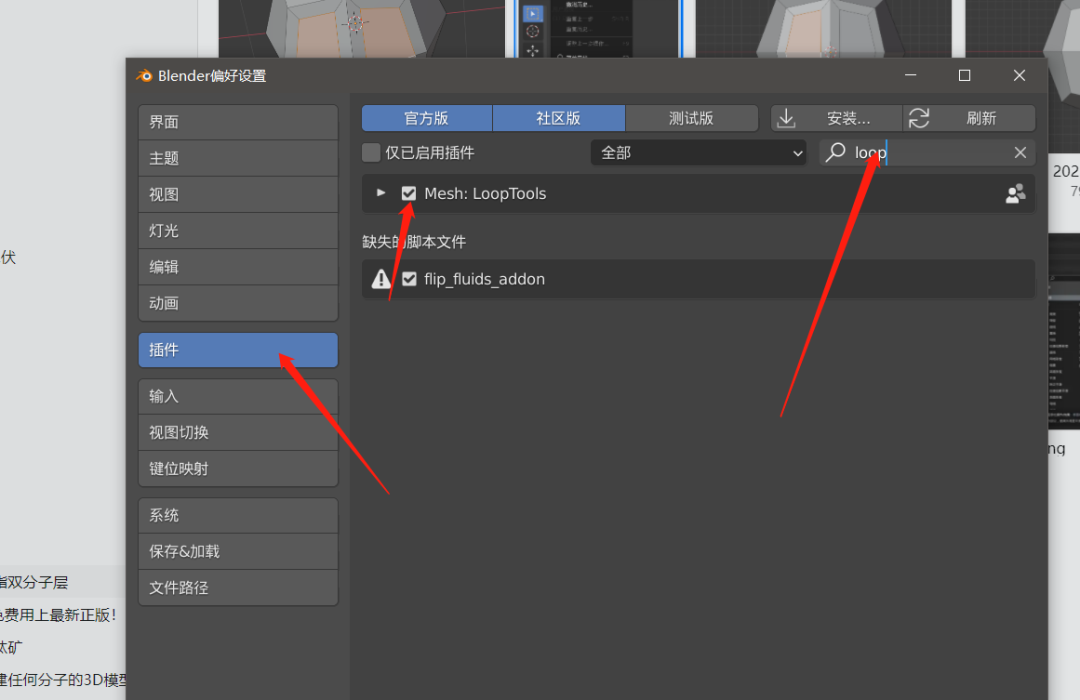The image size is (1080, 700).
Task: Click the community icon on LoopTools row
Action: pos(1015,194)
